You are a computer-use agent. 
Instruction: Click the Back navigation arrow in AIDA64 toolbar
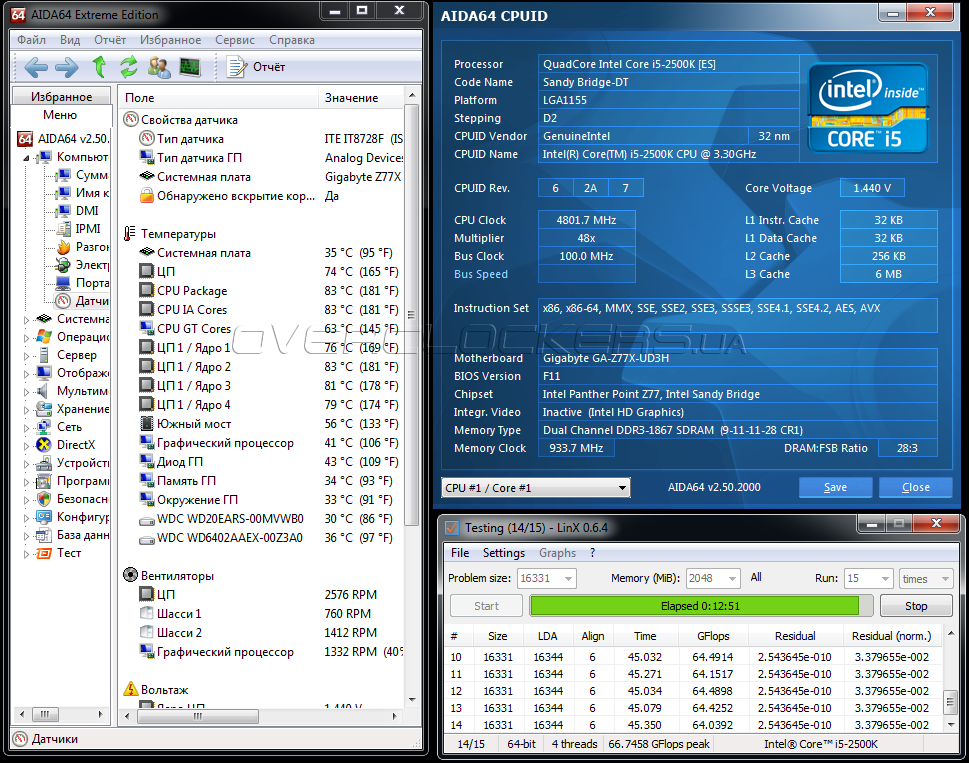tap(36, 67)
